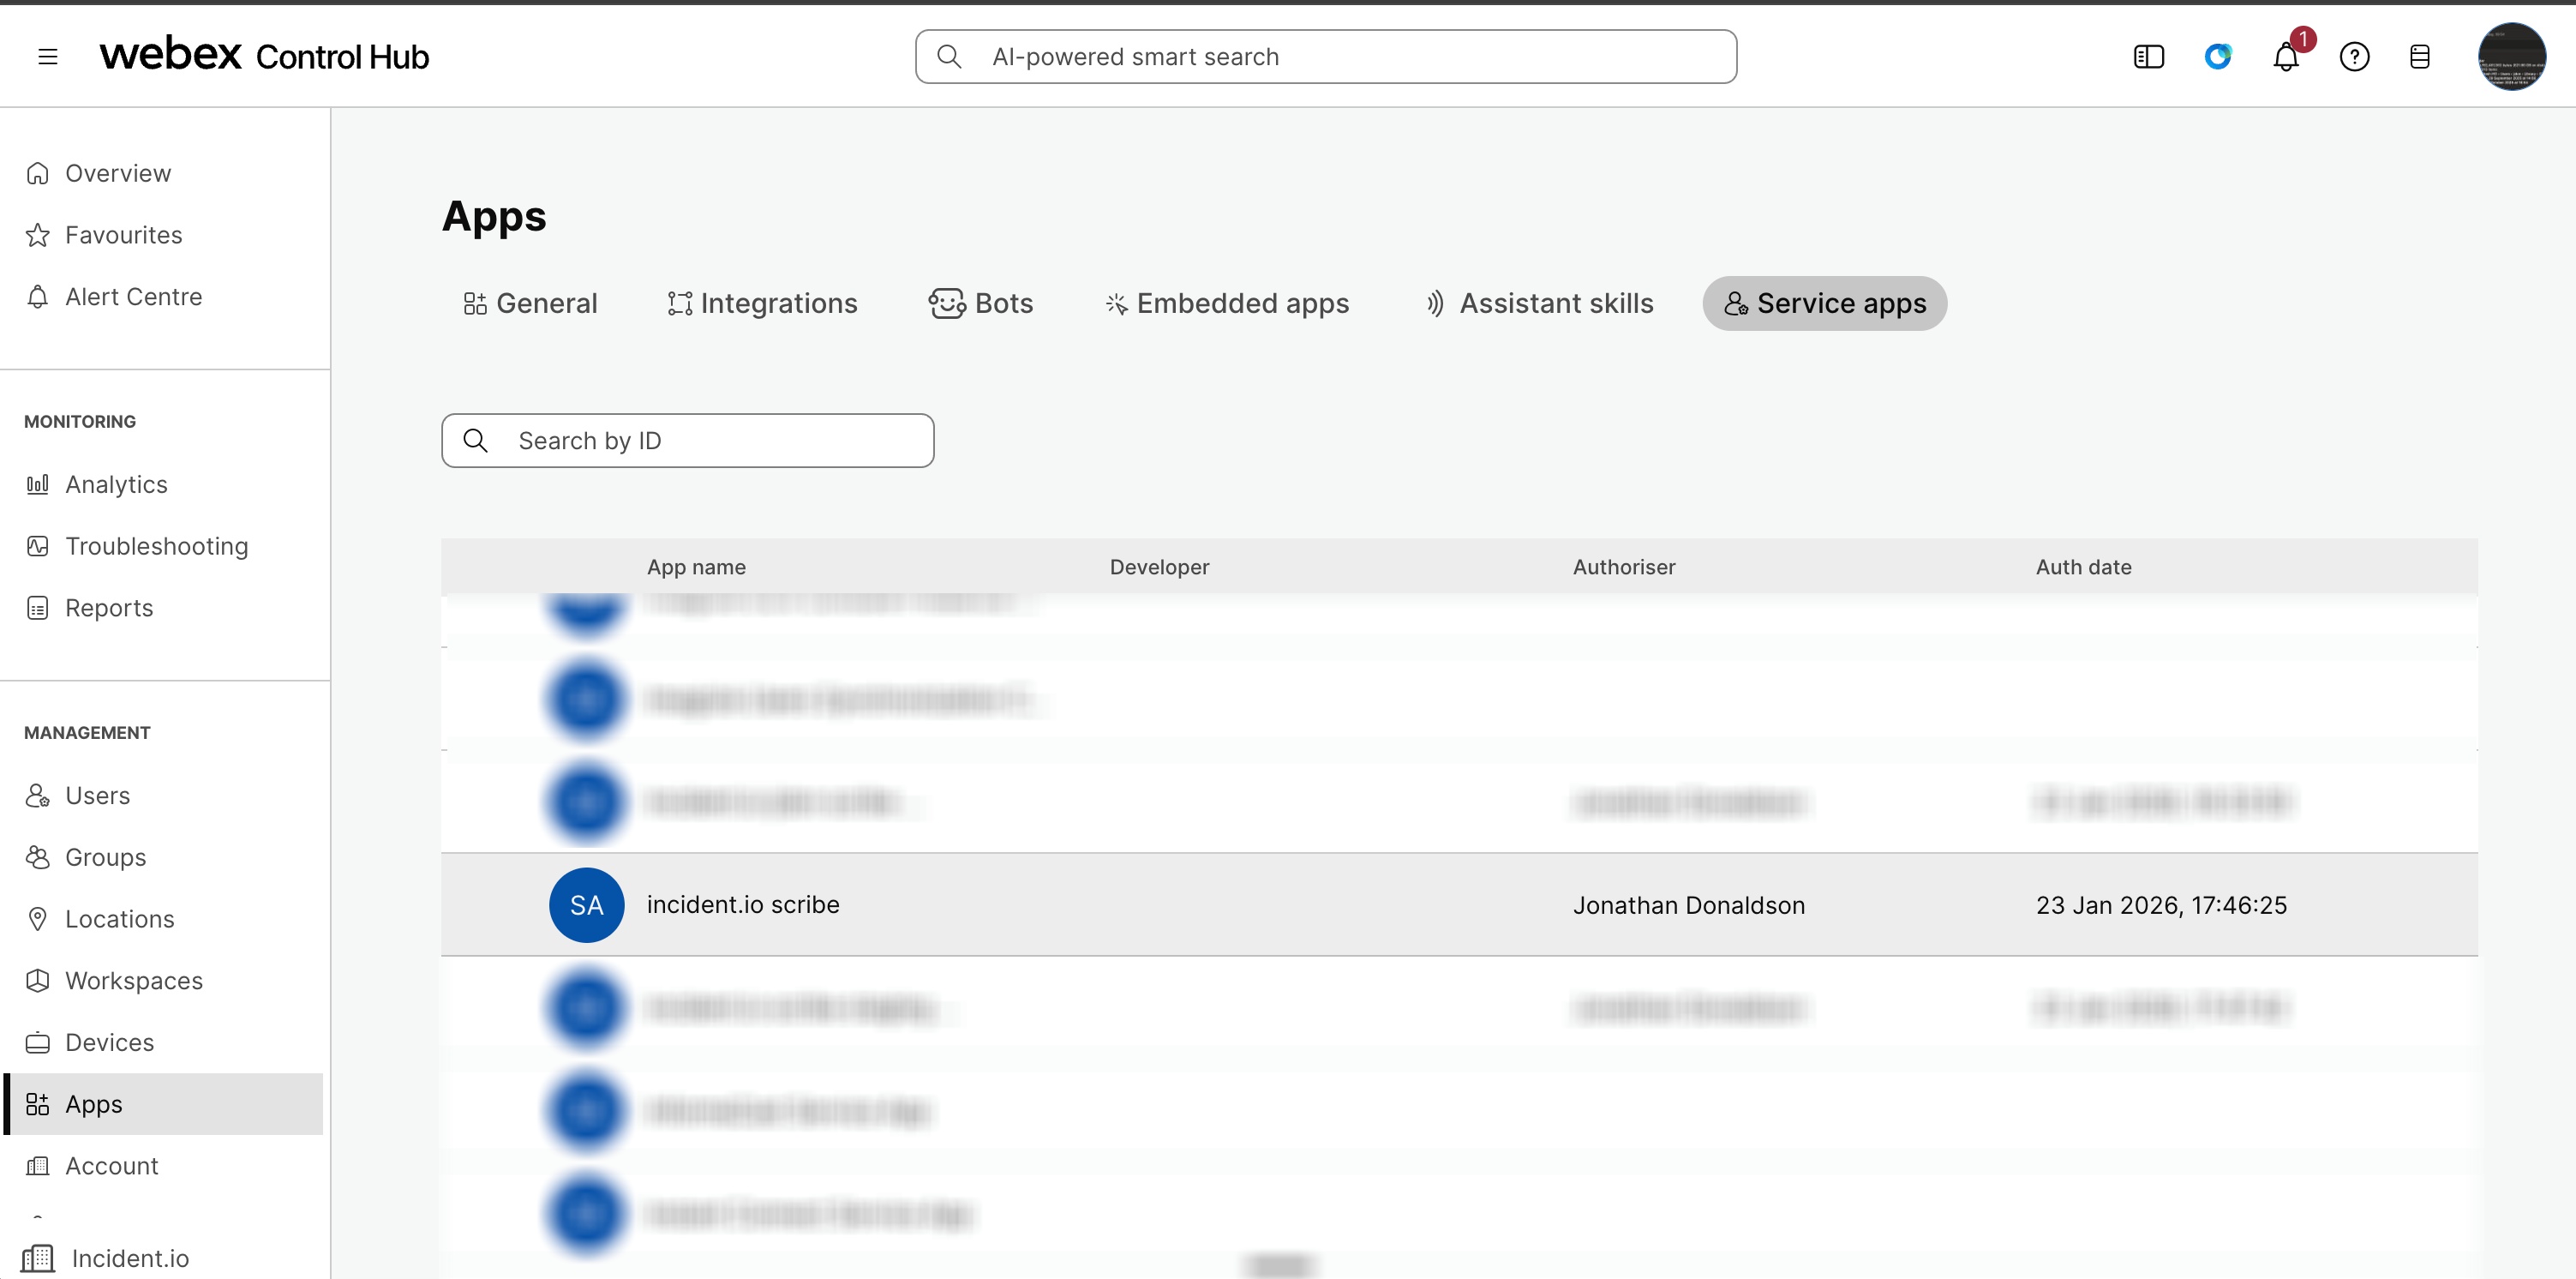Click the star icon beside Favourites
Screen dimensions: 2576x1279
coord(37,235)
